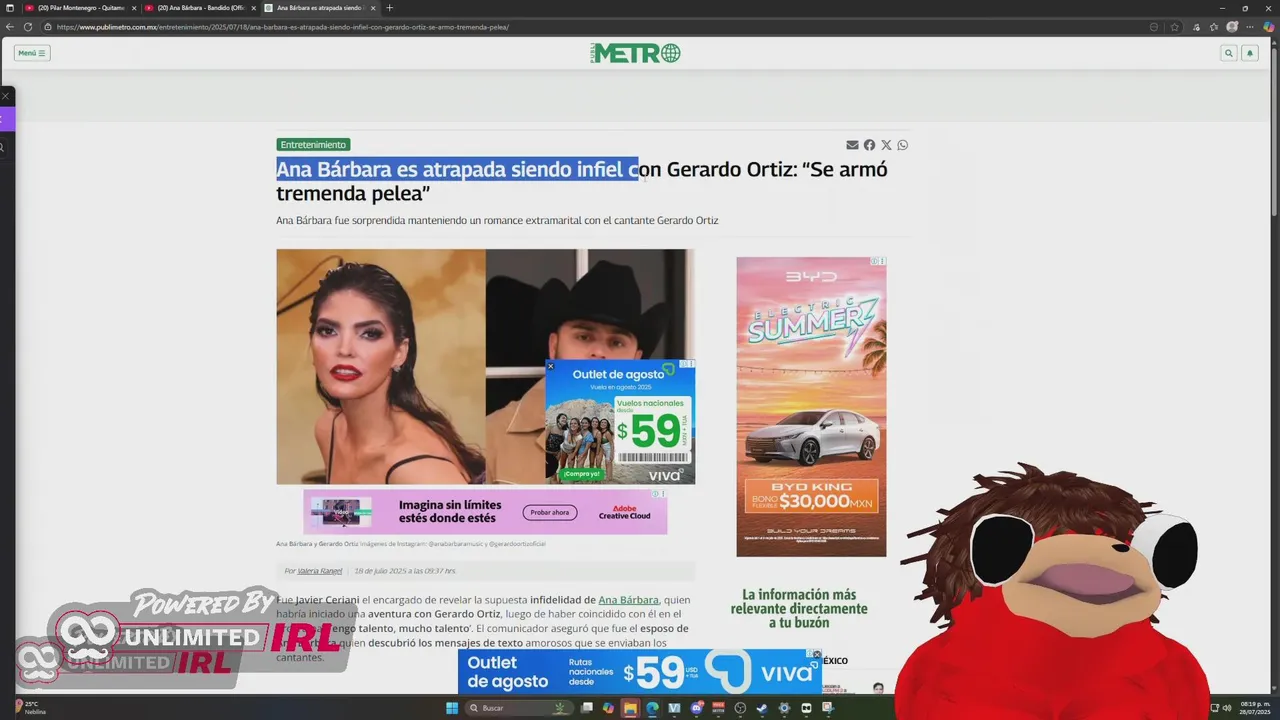1280x720 pixels.
Task: Open the tab actions menu icon
Action: 10,8
